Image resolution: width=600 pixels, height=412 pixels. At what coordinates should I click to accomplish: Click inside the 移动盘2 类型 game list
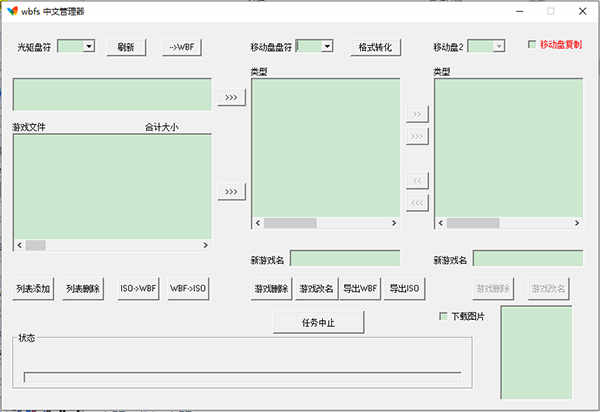click(x=509, y=148)
